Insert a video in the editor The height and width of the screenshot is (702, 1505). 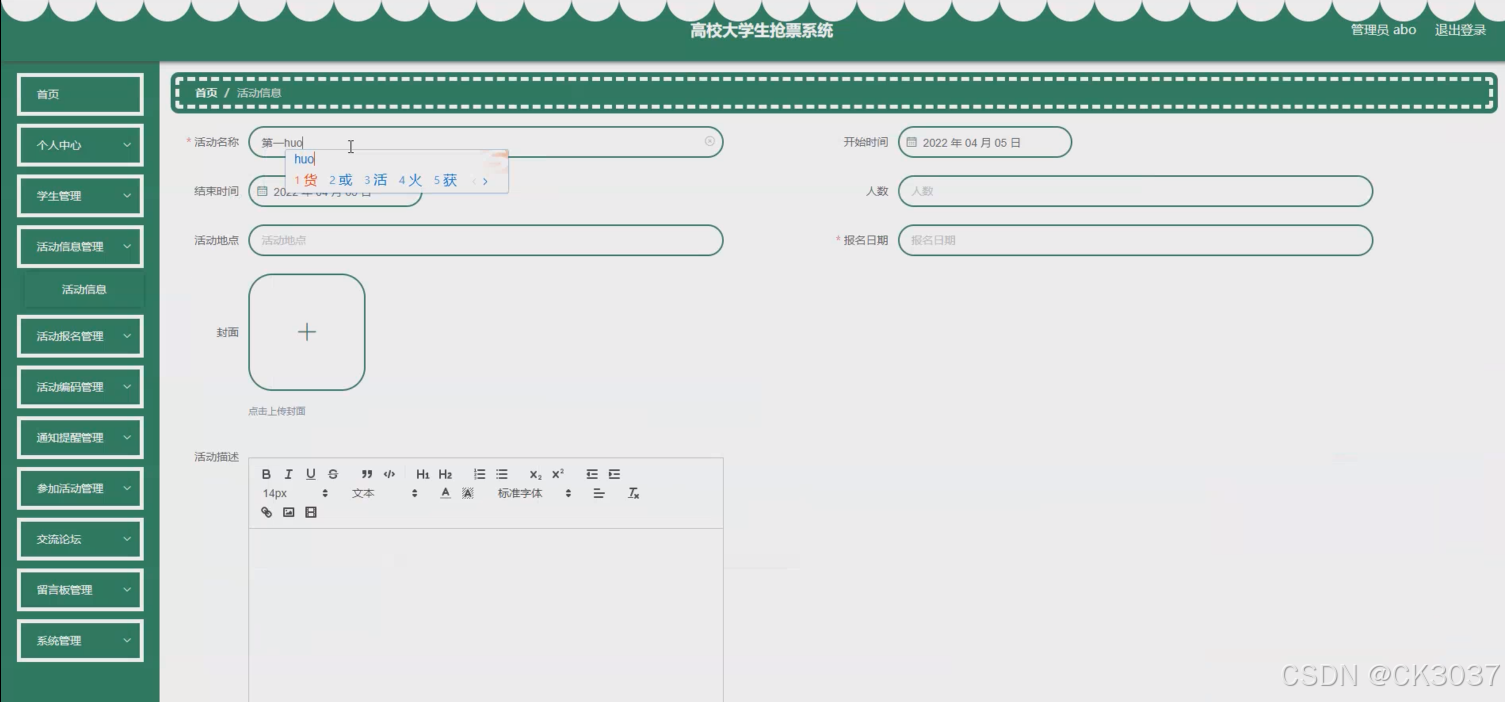(x=311, y=512)
